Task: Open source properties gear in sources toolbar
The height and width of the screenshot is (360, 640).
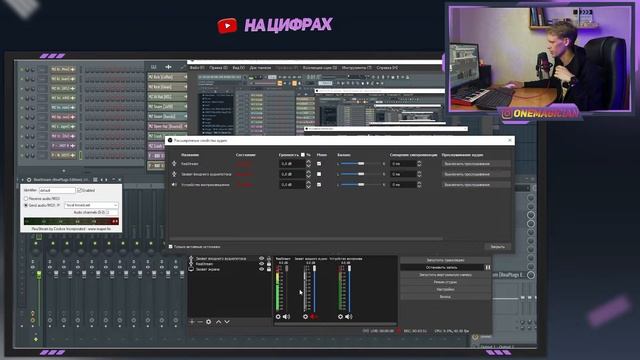Action: coord(209,322)
